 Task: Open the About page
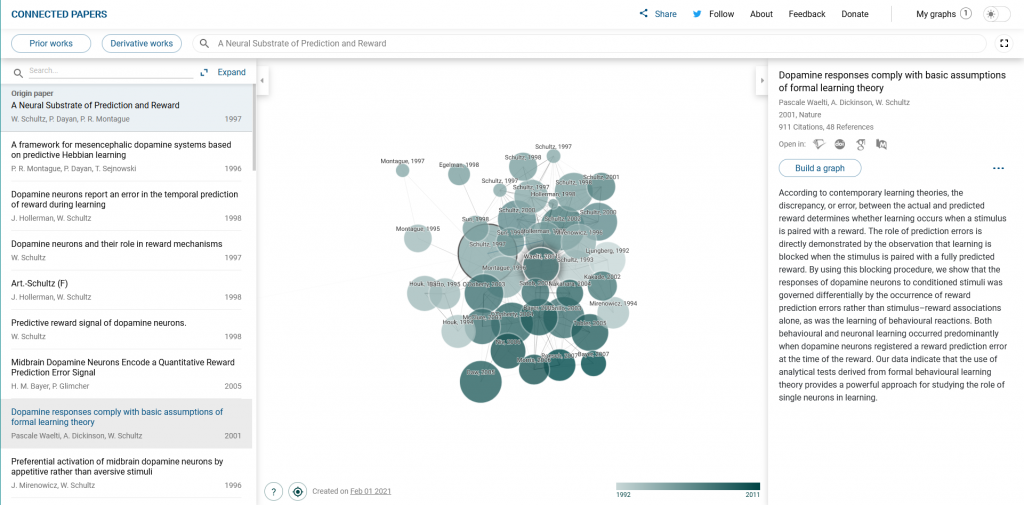tap(761, 14)
